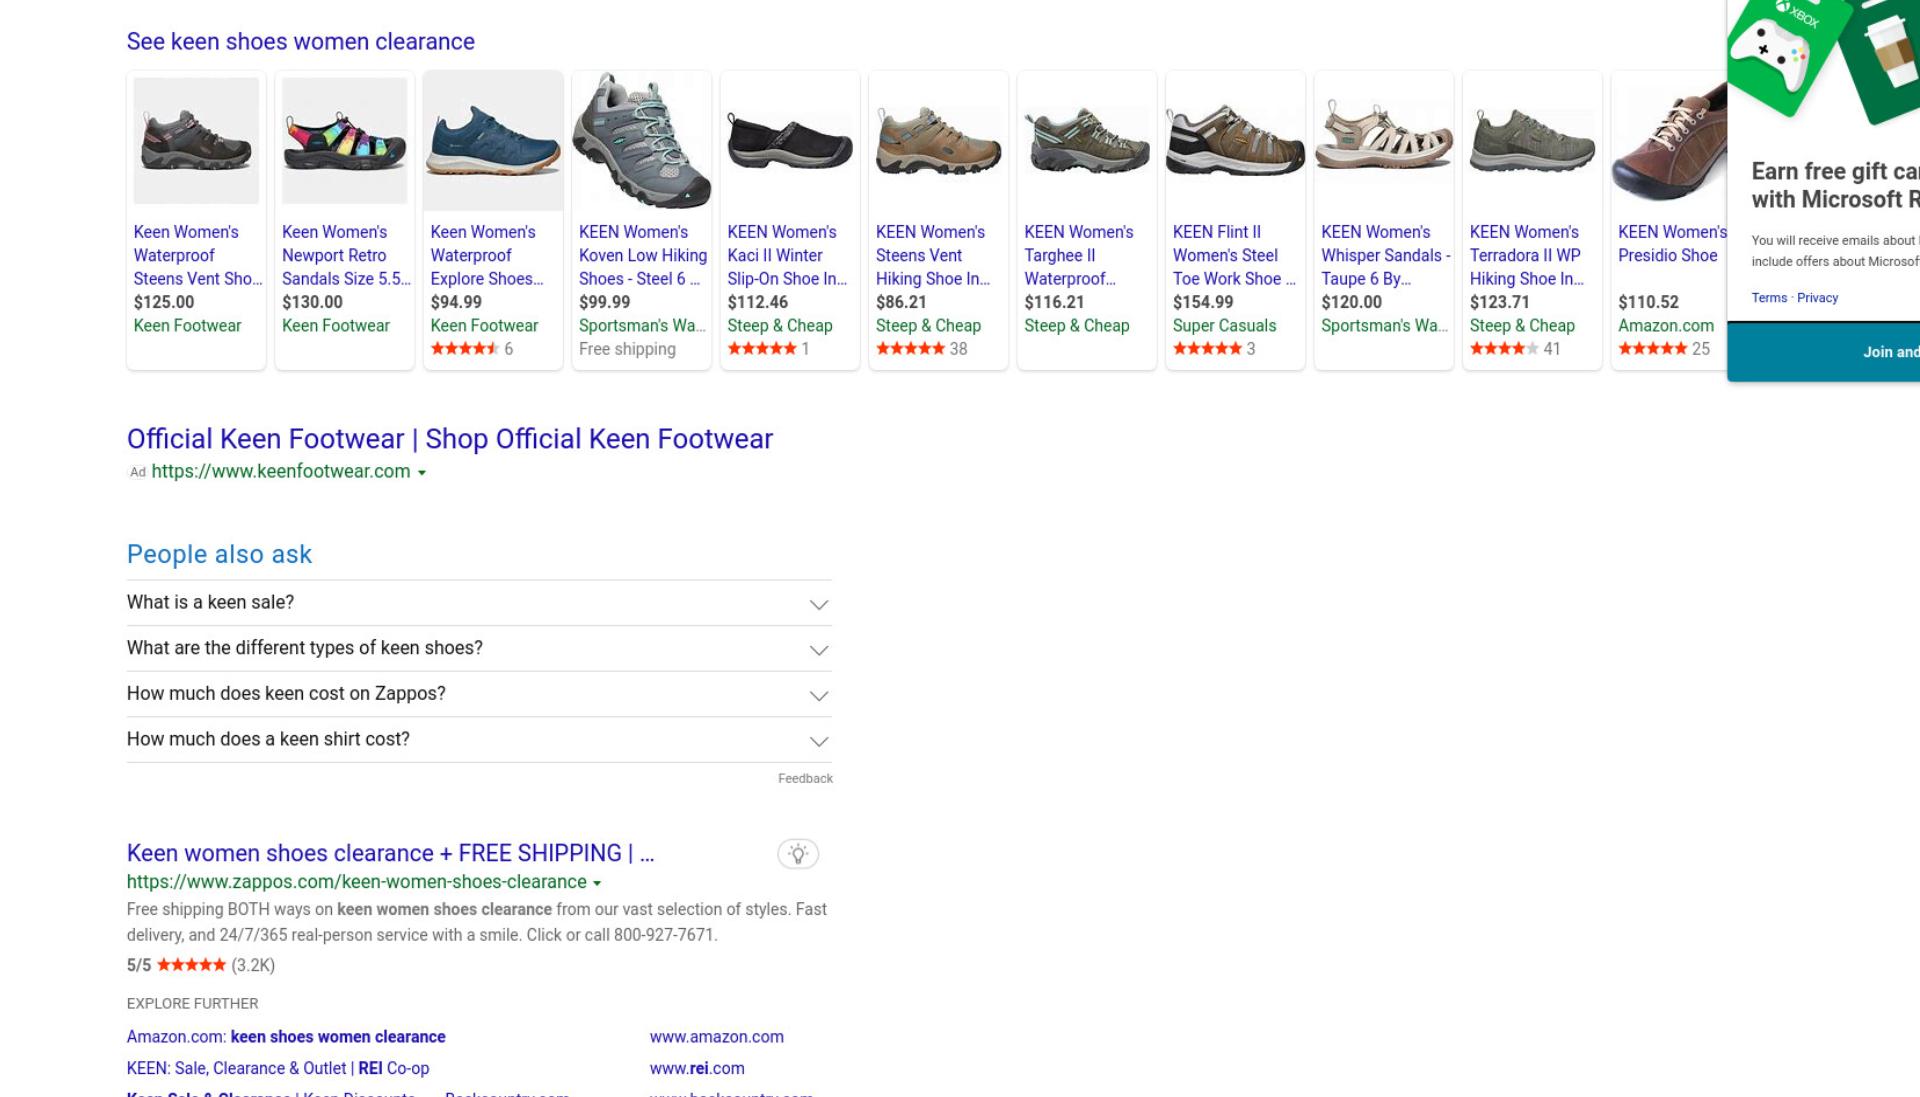This screenshot has height=1097, width=1920.
Task: Open 'KEEN Flint II Women's Steel Toe' title
Action: (x=1234, y=256)
